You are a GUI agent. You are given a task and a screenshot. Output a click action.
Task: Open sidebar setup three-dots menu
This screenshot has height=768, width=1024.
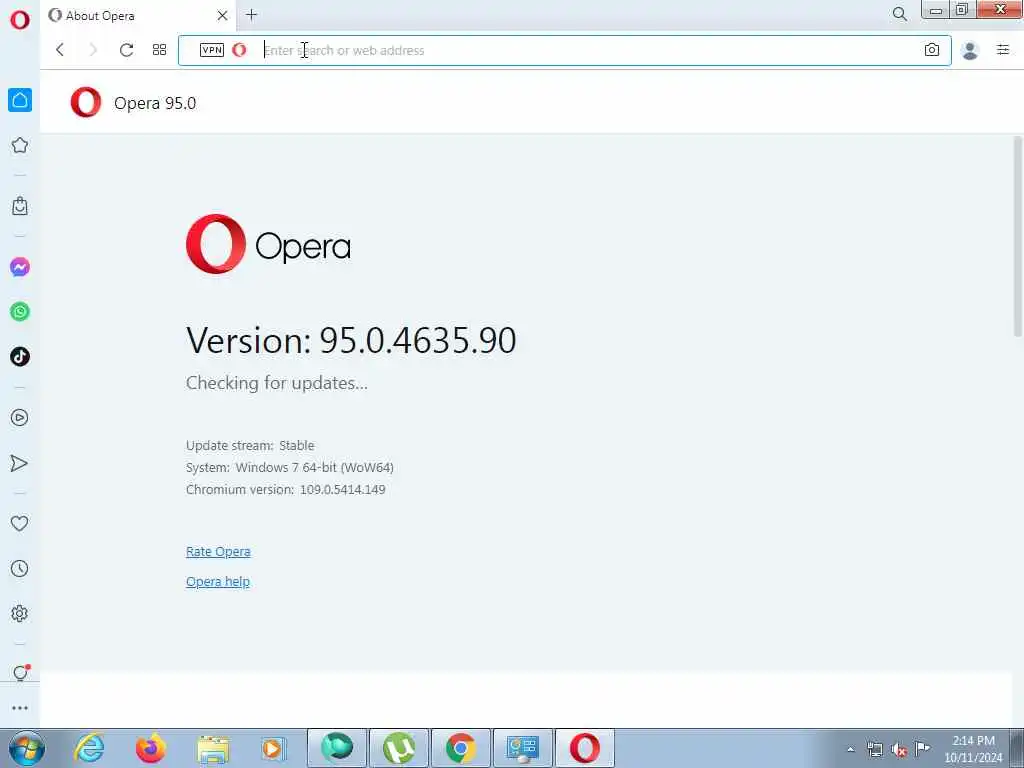[x=20, y=708]
